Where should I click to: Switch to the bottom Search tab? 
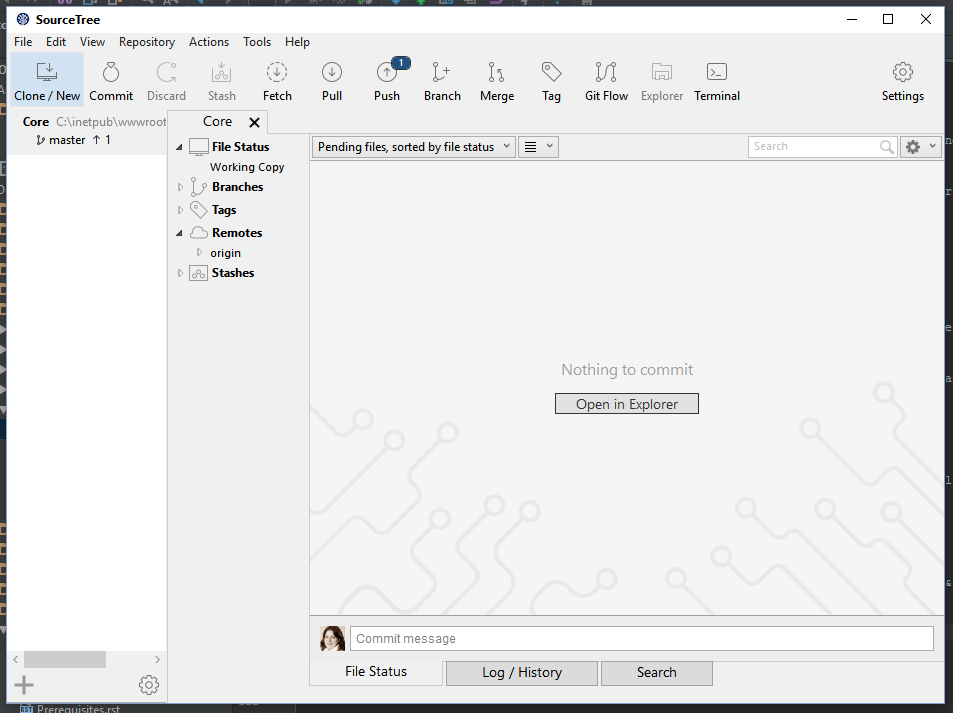point(656,673)
